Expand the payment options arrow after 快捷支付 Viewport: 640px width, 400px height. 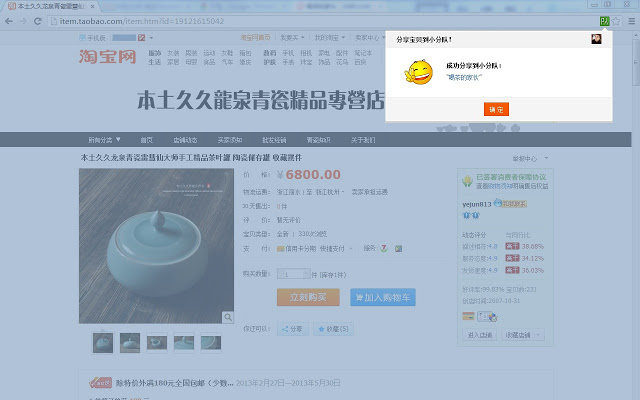tap(351, 249)
